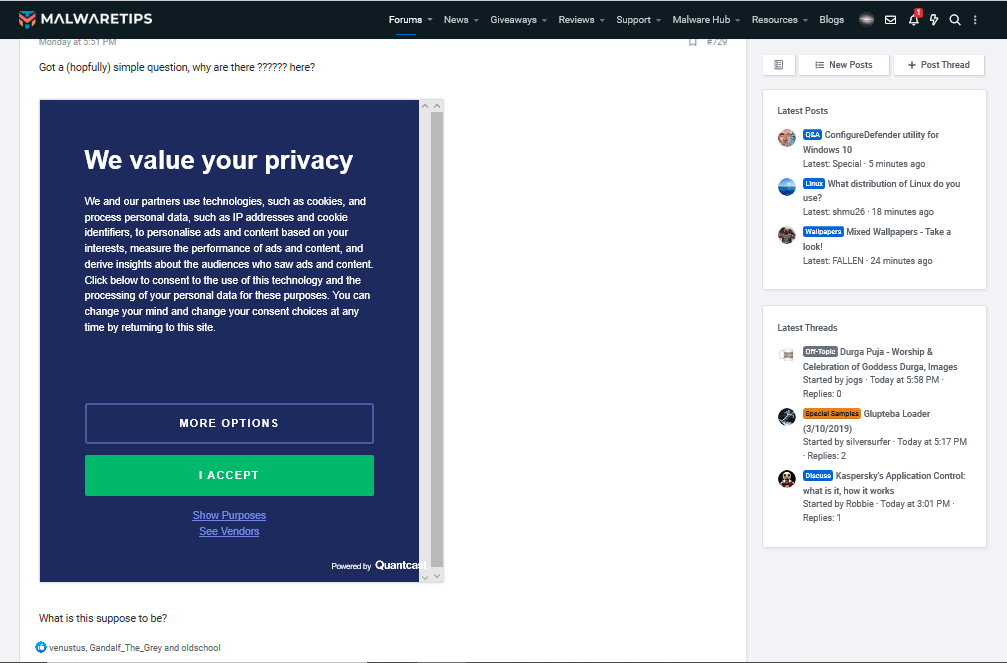Screen dimensions: 1007x663
Task: Open the inbox envelope icon
Action: [890, 20]
